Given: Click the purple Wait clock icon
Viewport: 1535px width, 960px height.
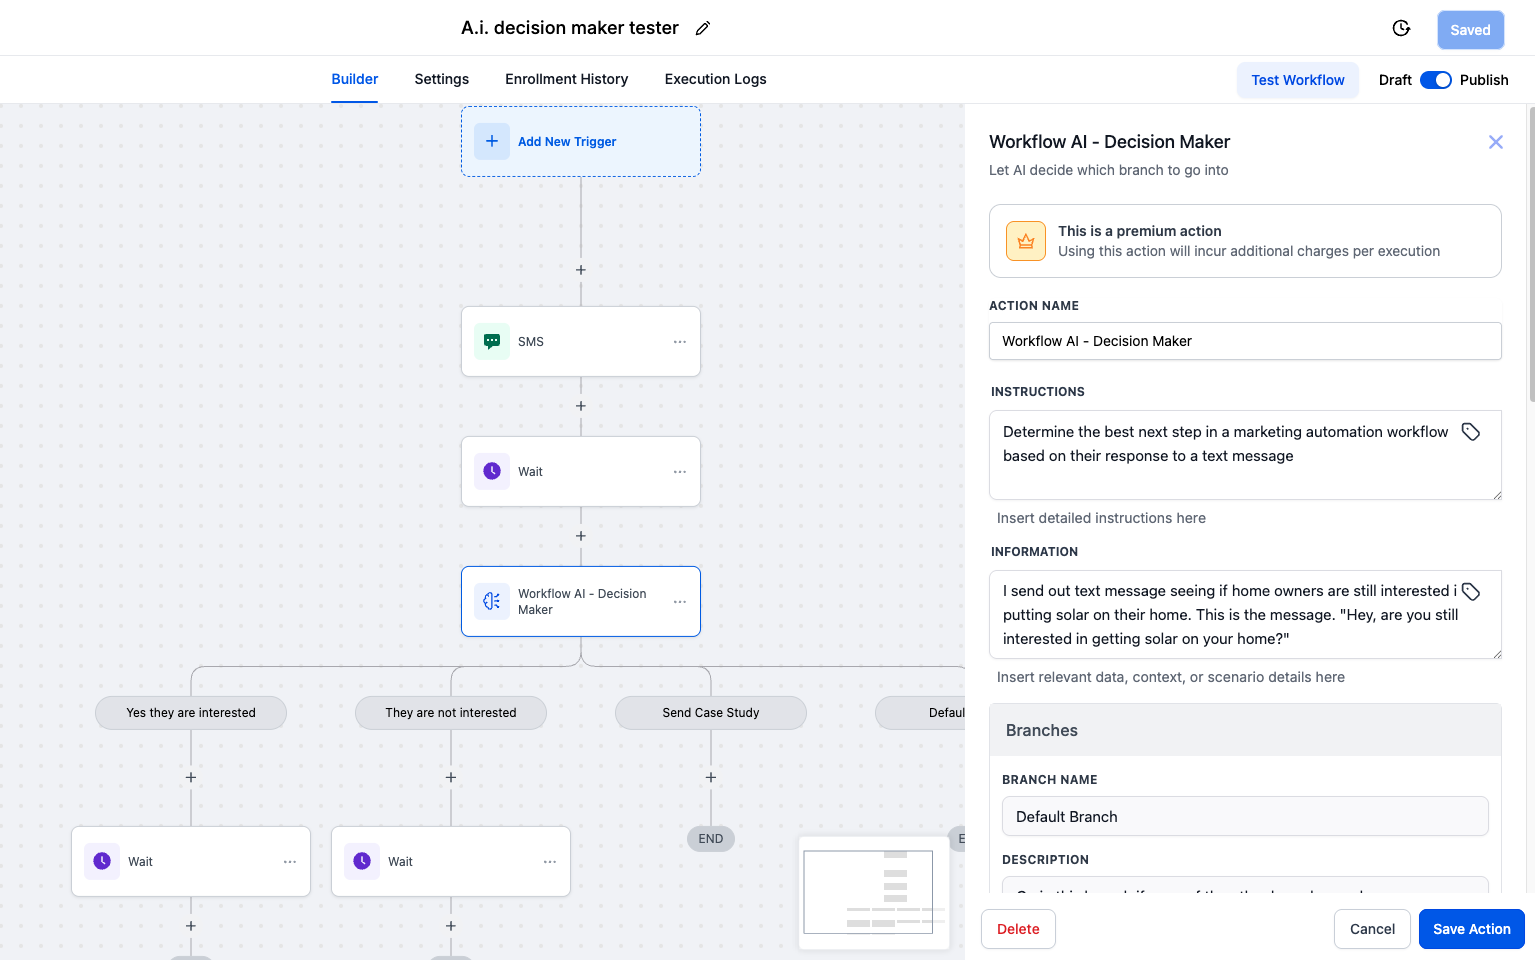Looking at the screenshot, I should click(491, 471).
